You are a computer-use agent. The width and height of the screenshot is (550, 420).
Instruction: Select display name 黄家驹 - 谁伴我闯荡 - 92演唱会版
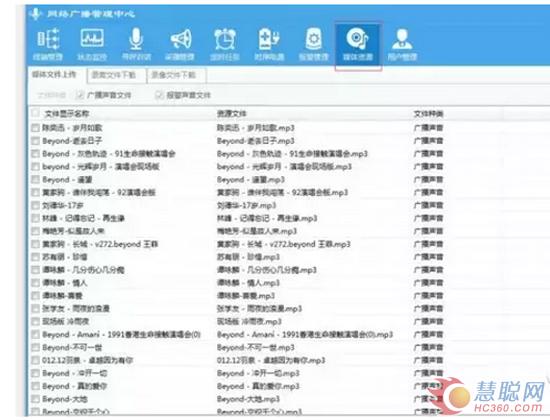click(99, 193)
